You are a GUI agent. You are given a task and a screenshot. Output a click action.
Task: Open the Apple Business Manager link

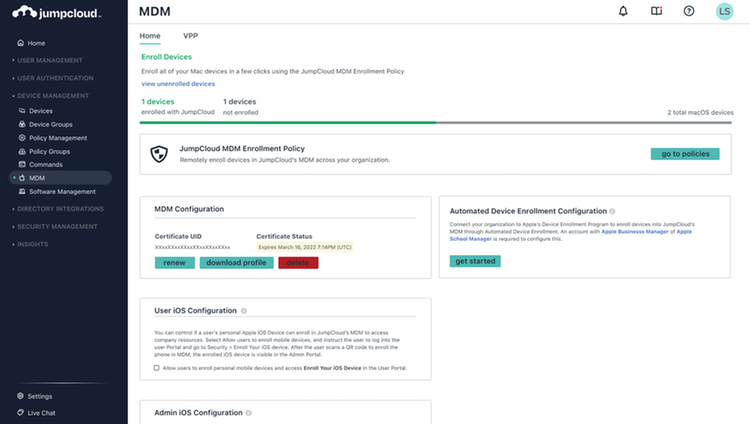click(x=635, y=232)
